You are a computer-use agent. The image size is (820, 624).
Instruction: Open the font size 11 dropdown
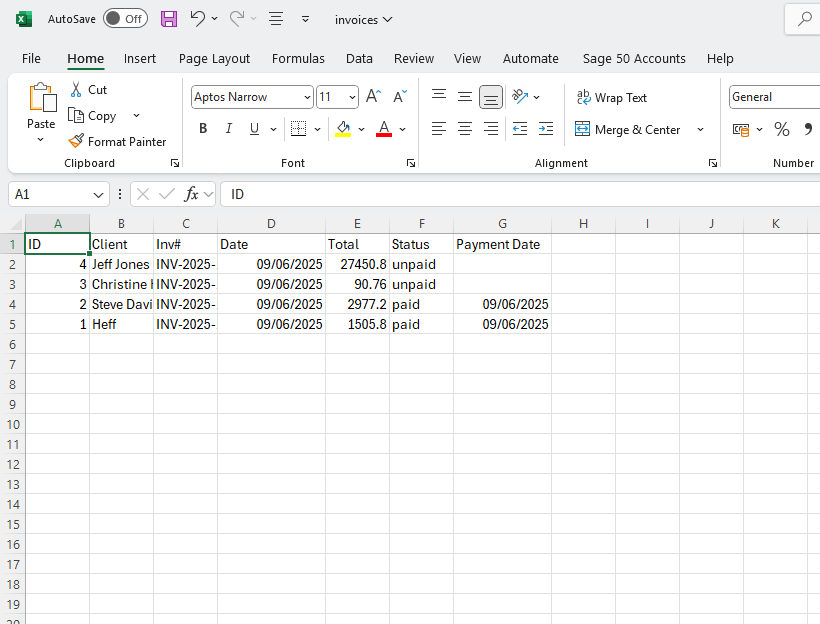click(x=352, y=97)
